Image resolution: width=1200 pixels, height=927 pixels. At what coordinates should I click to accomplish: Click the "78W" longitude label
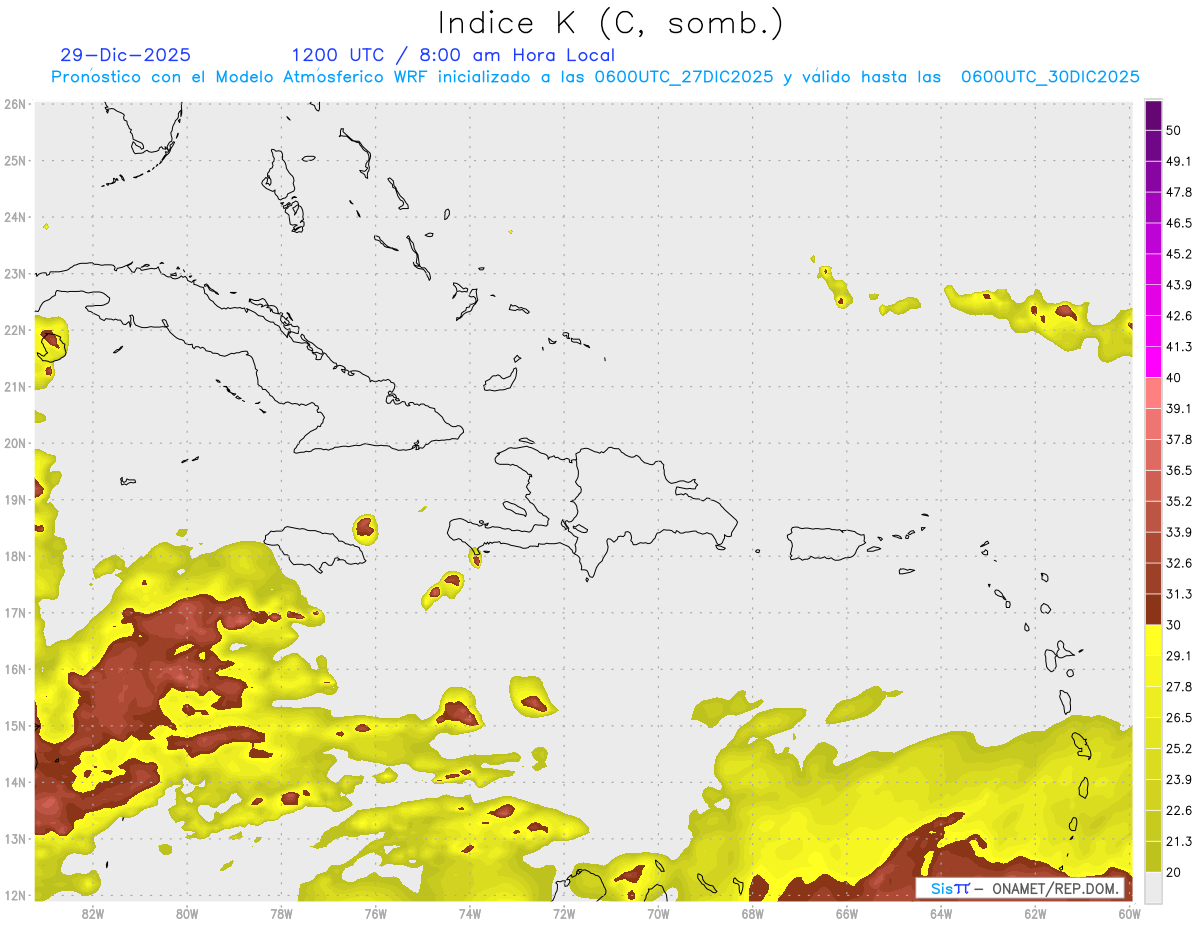point(281,913)
